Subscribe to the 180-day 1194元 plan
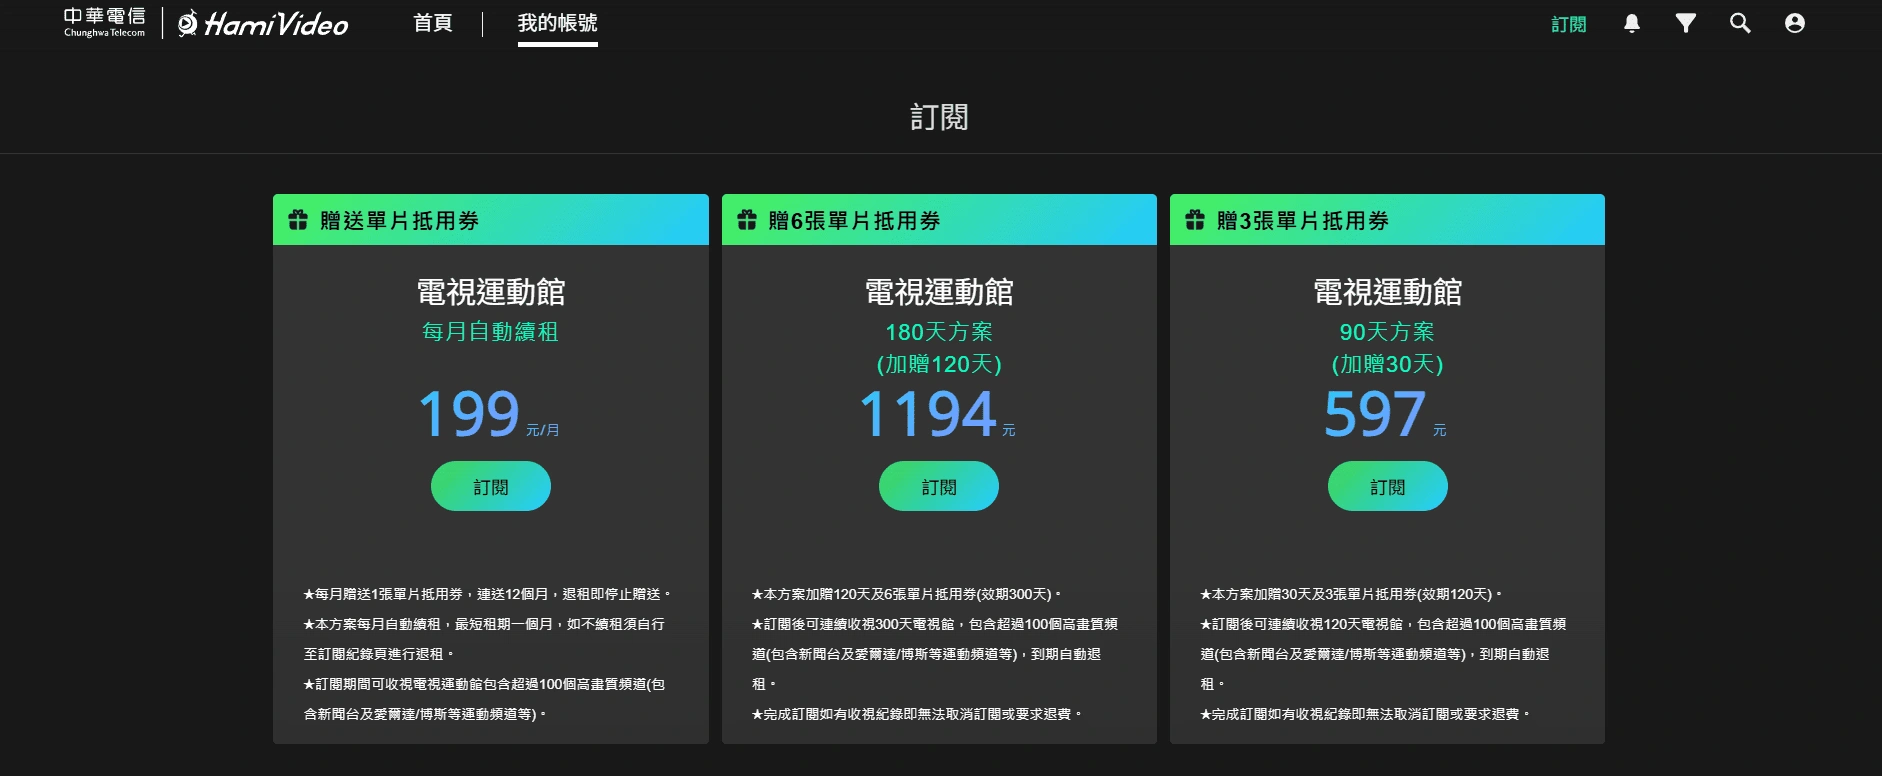Viewport: 1882px width, 776px height. (x=938, y=486)
